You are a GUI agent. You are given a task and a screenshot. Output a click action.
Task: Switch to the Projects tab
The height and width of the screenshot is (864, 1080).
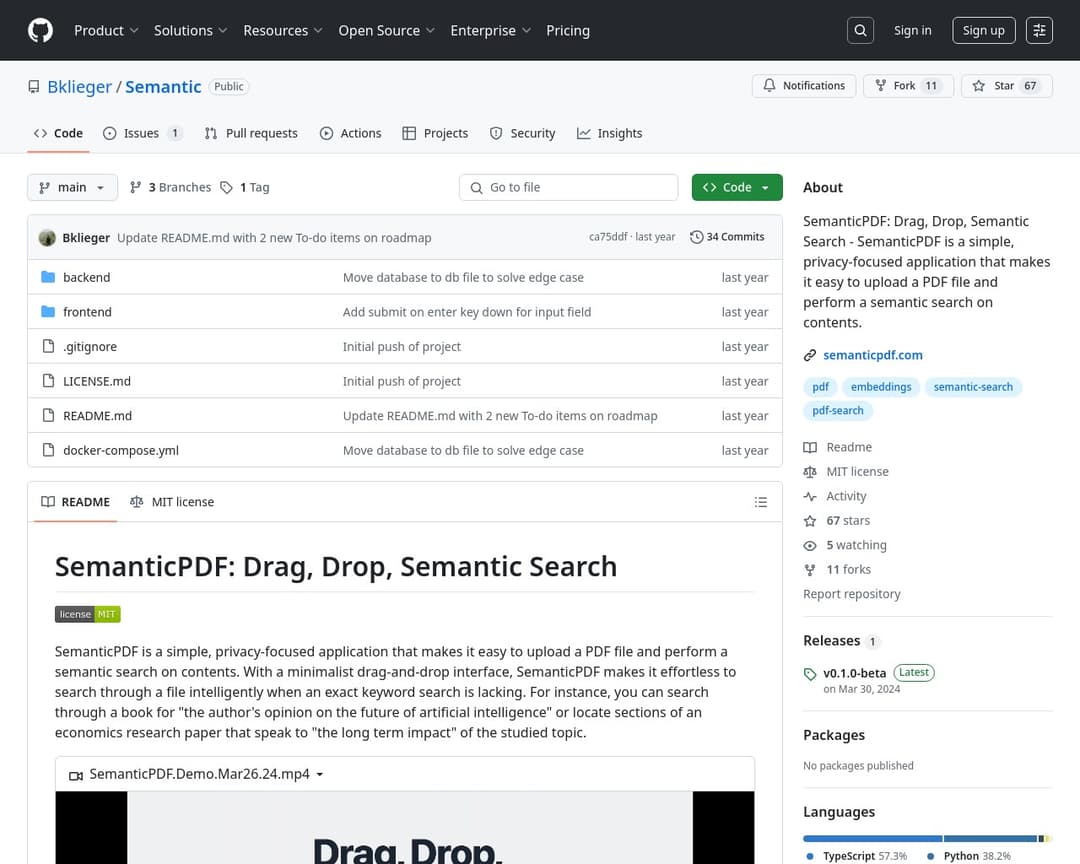click(435, 133)
